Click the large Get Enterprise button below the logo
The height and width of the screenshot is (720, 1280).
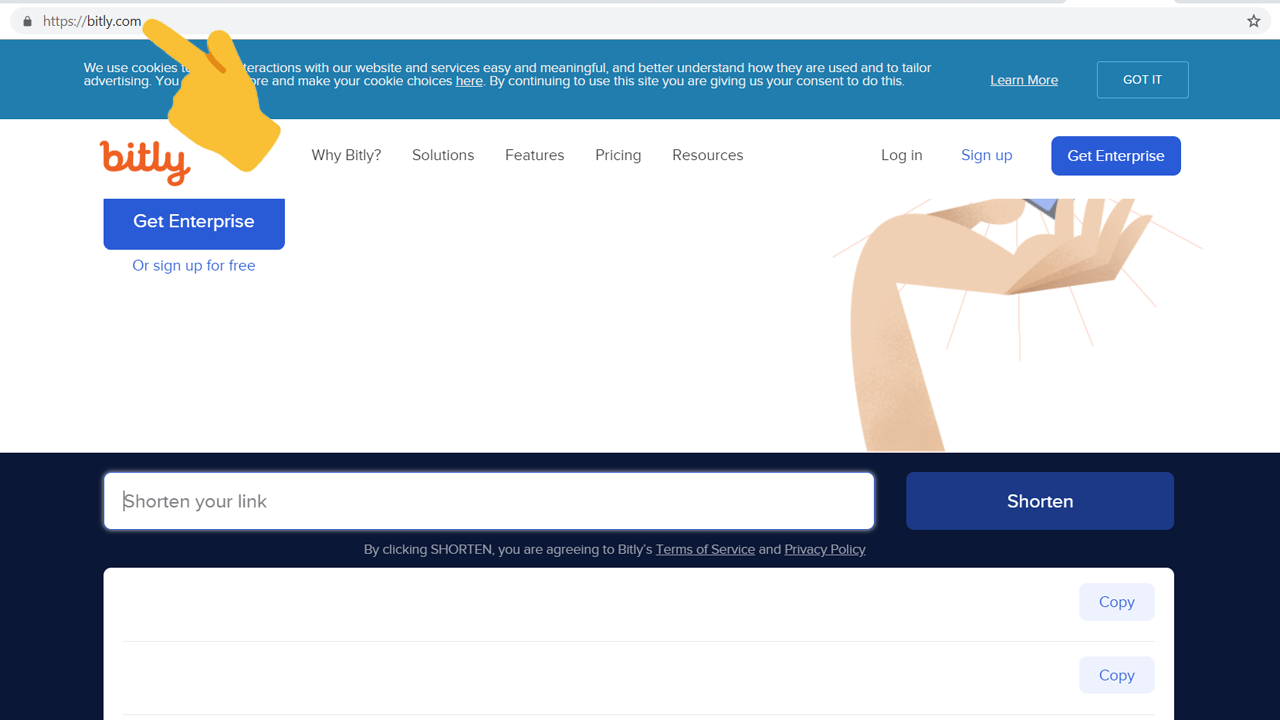(x=194, y=222)
